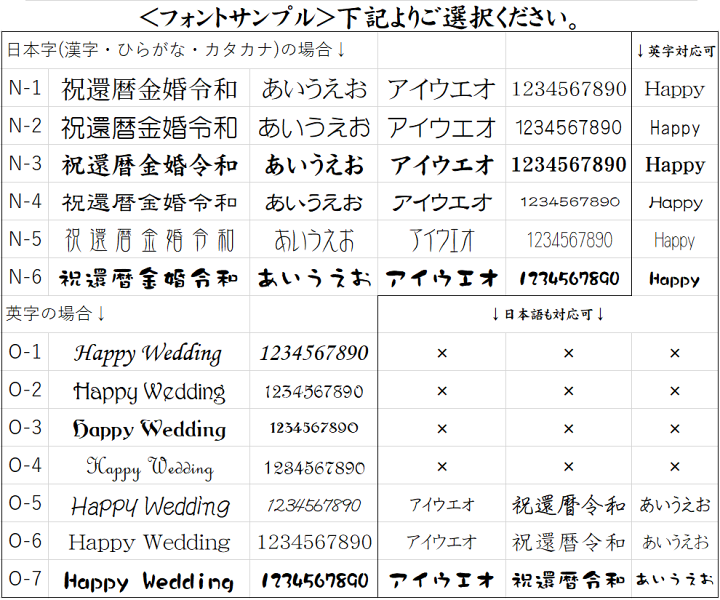The width and height of the screenshot is (720, 600).
Task: Click the 日本字(漢字・ひらがな・カタカナ)の場合 header
Action: pos(176,50)
